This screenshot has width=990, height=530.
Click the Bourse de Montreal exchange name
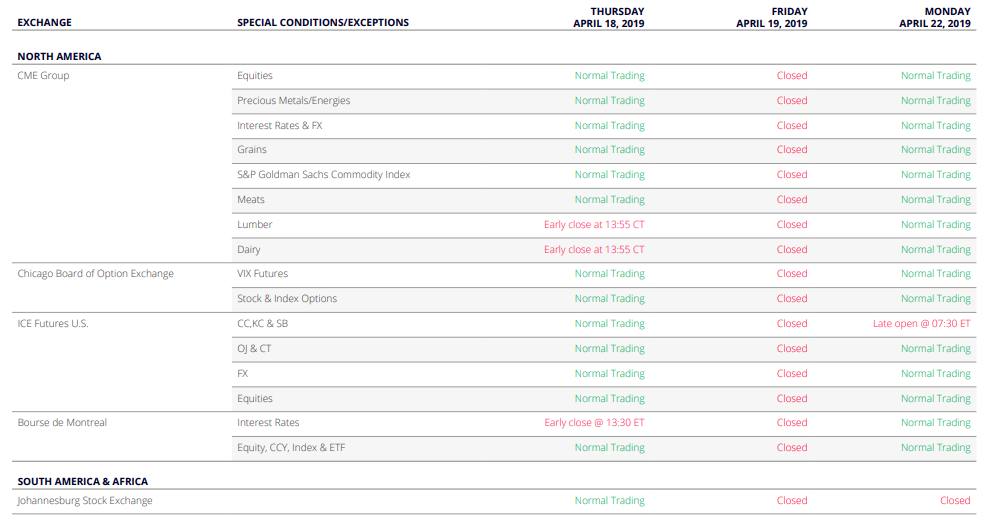(62, 423)
